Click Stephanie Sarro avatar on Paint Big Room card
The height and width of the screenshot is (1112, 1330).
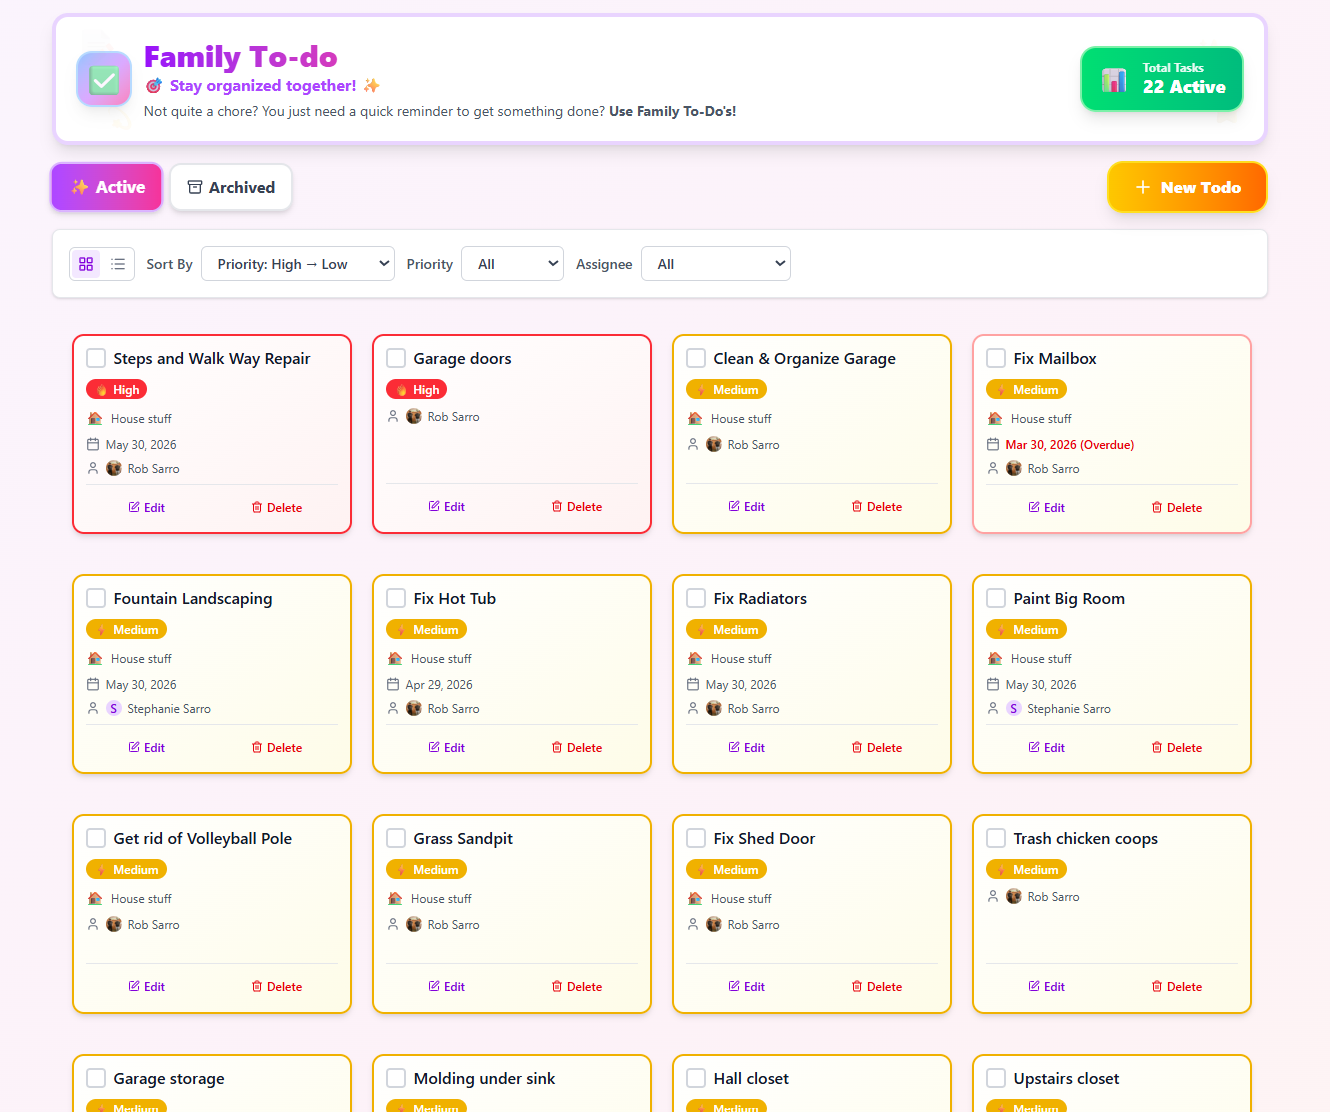tap(1014, 708)
